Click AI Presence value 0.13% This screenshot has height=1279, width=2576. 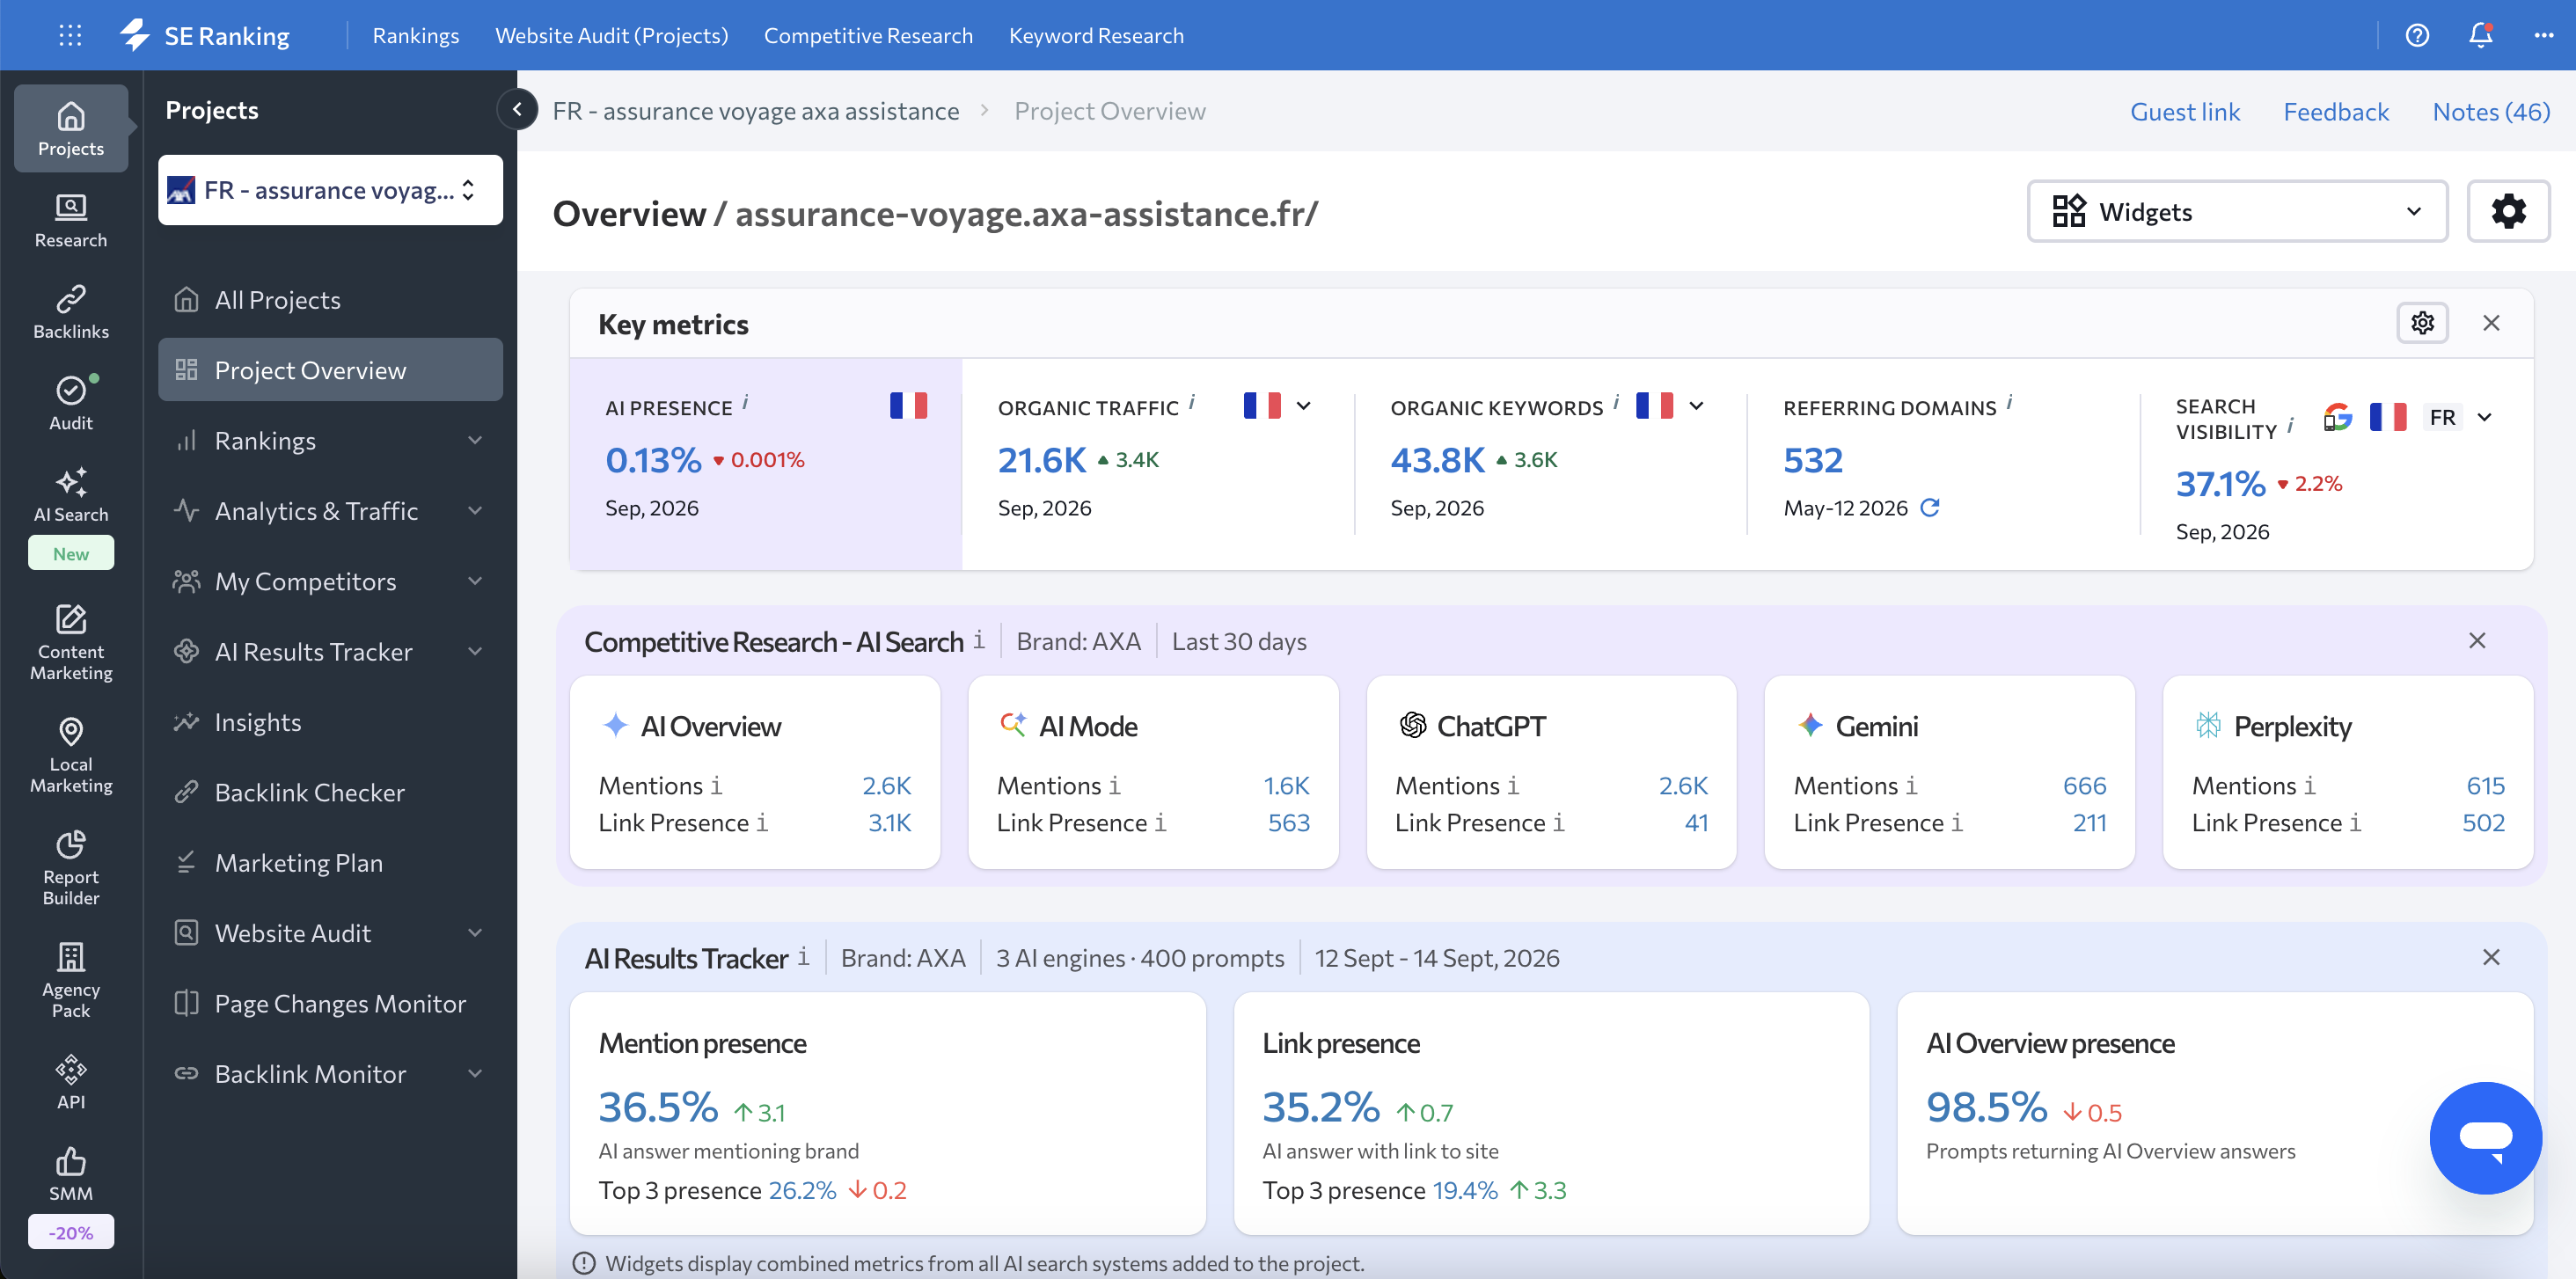pyautogui.click(x=653, y=460)
